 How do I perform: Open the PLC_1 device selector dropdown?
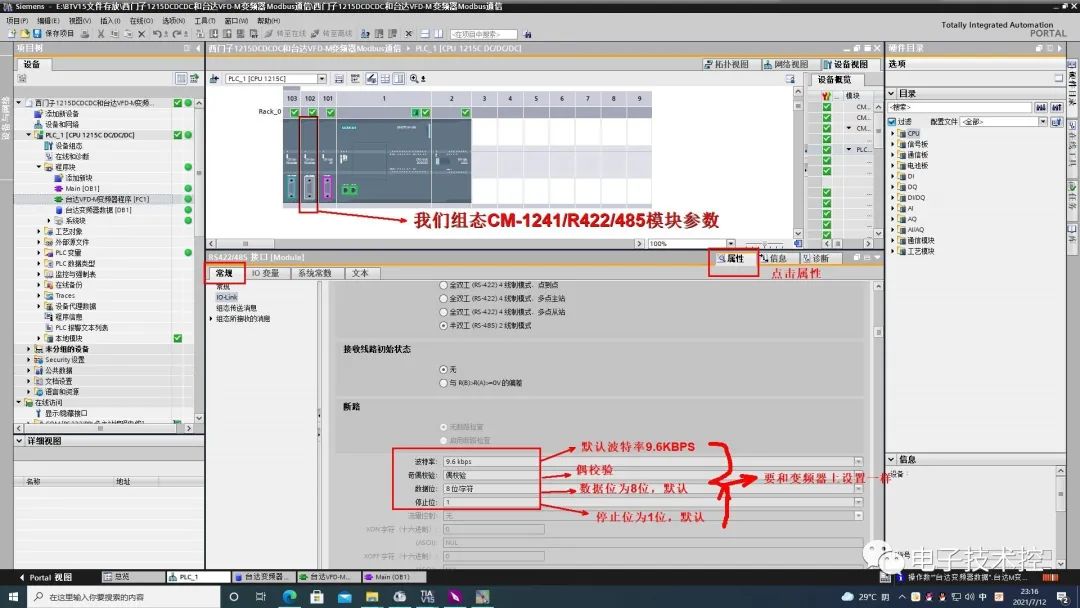[322, 78]
